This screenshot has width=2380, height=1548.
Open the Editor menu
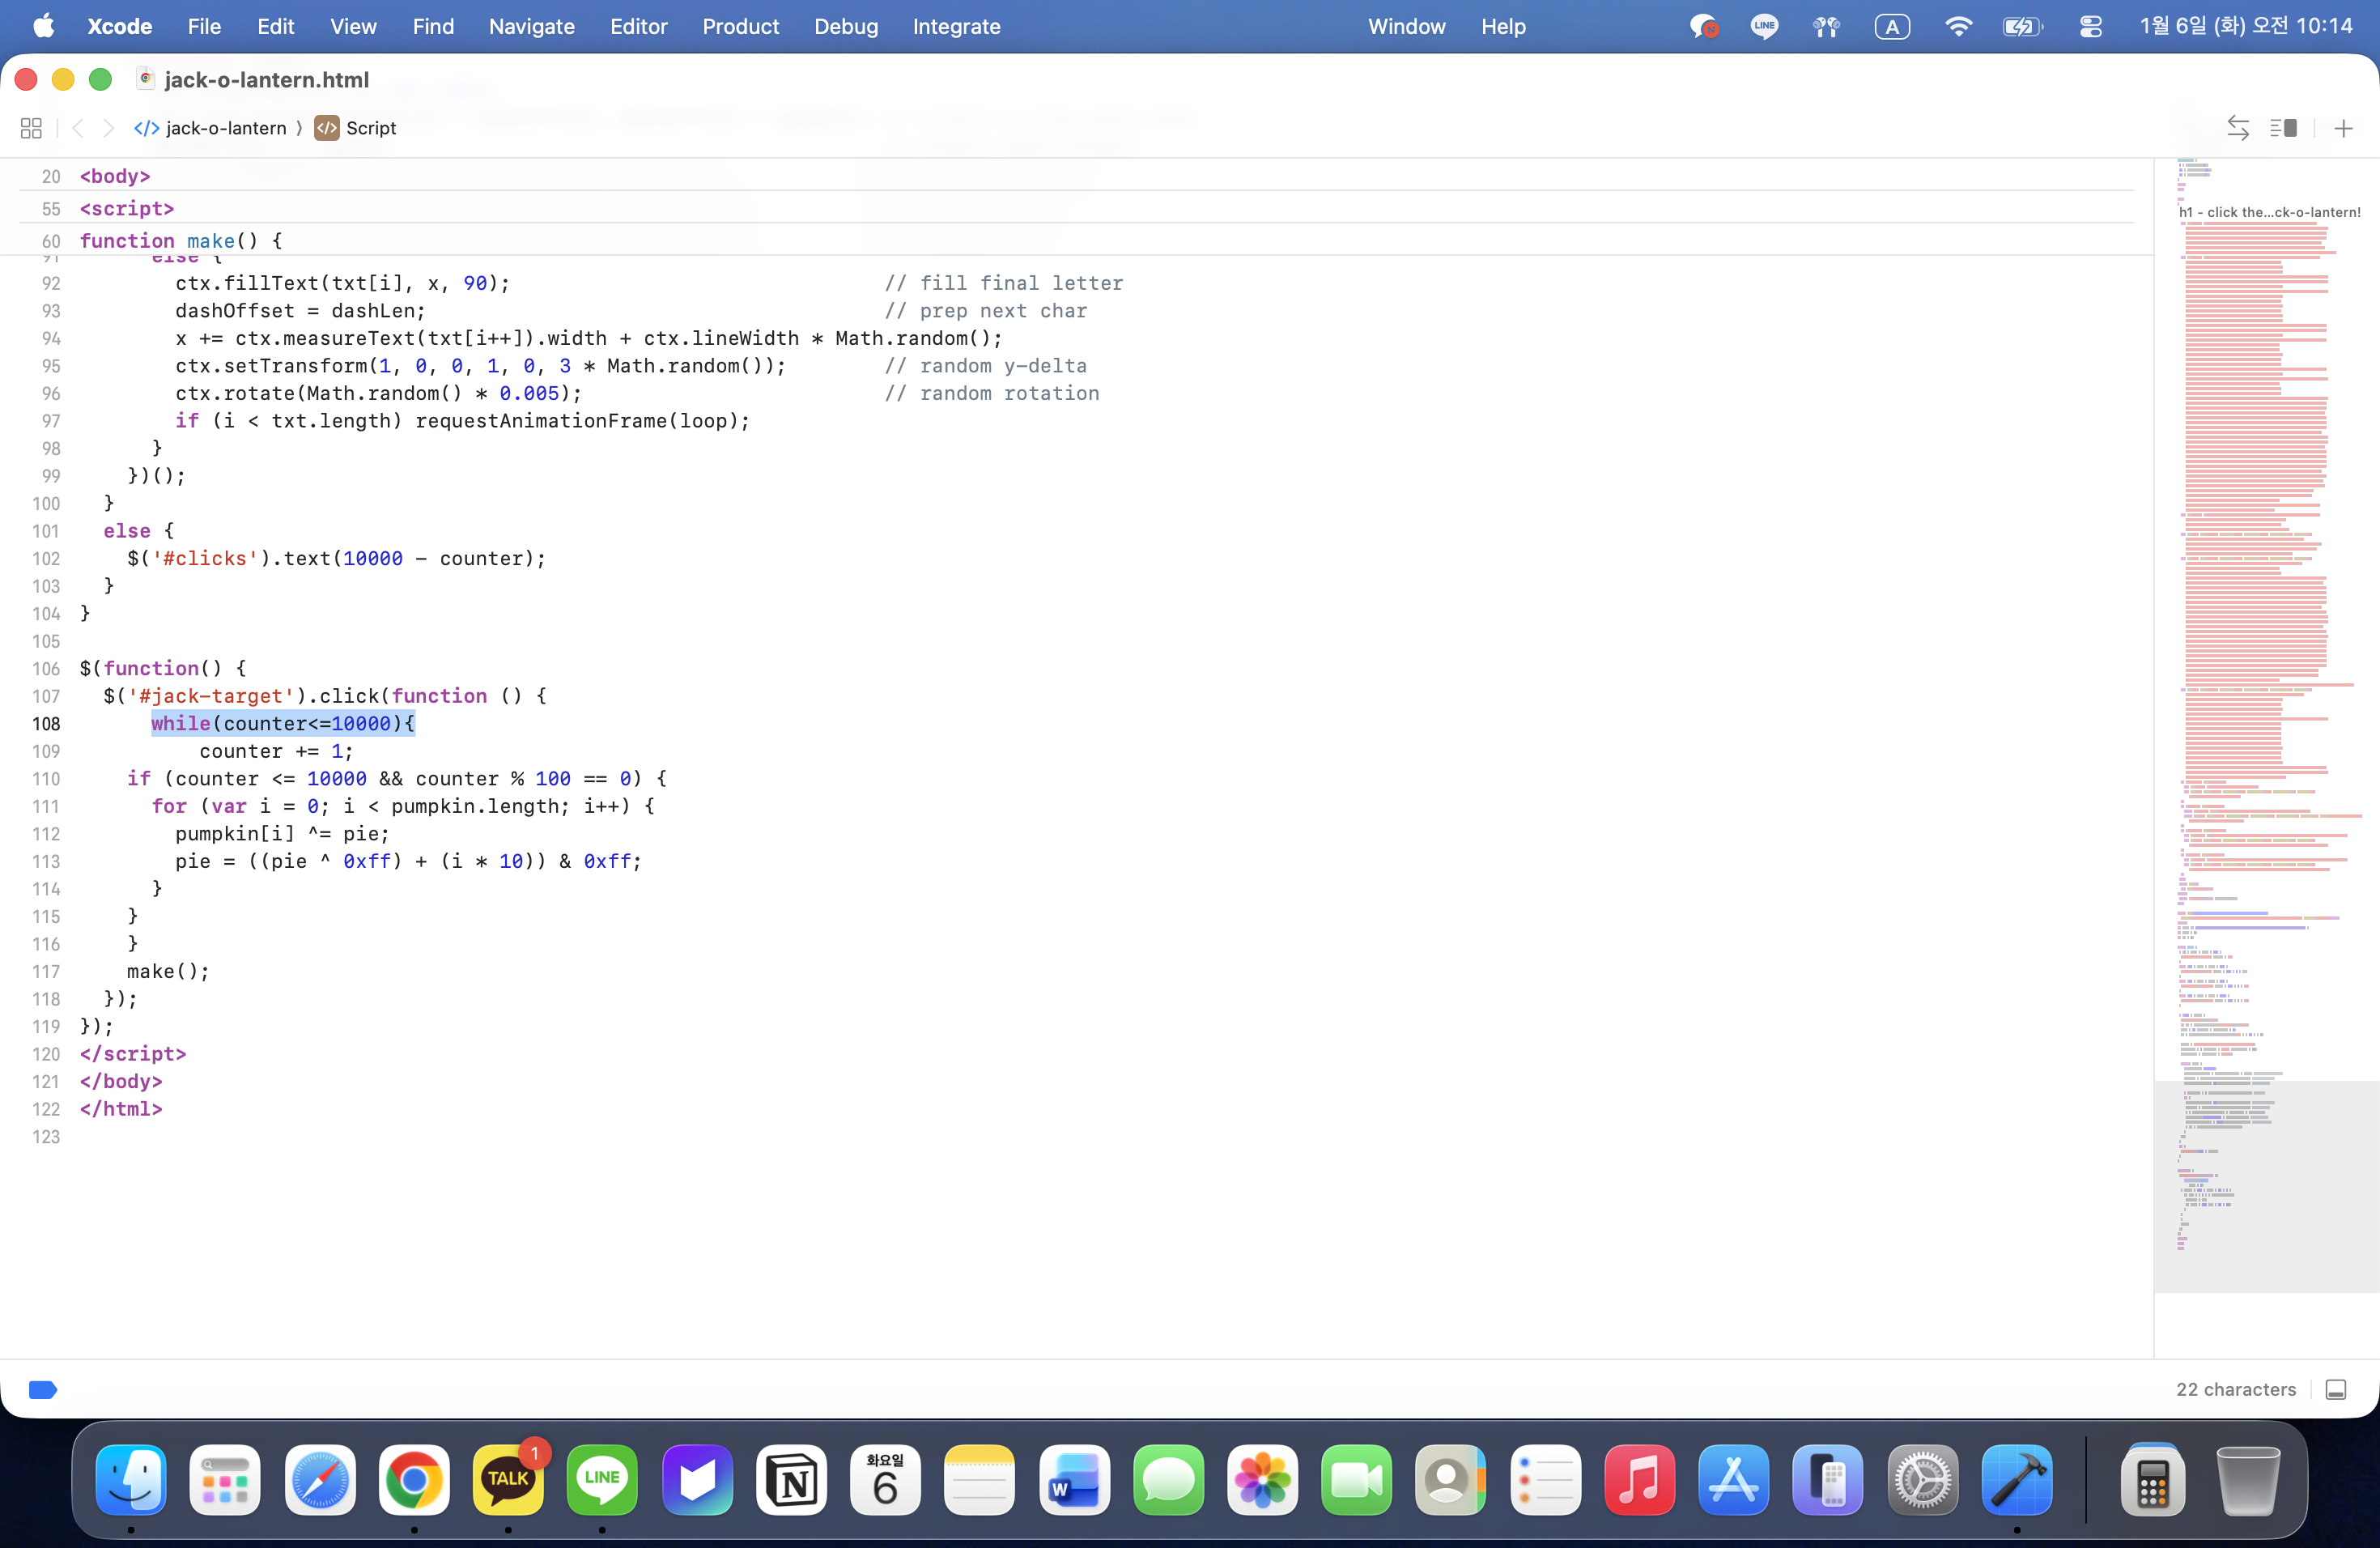(638, 27)
